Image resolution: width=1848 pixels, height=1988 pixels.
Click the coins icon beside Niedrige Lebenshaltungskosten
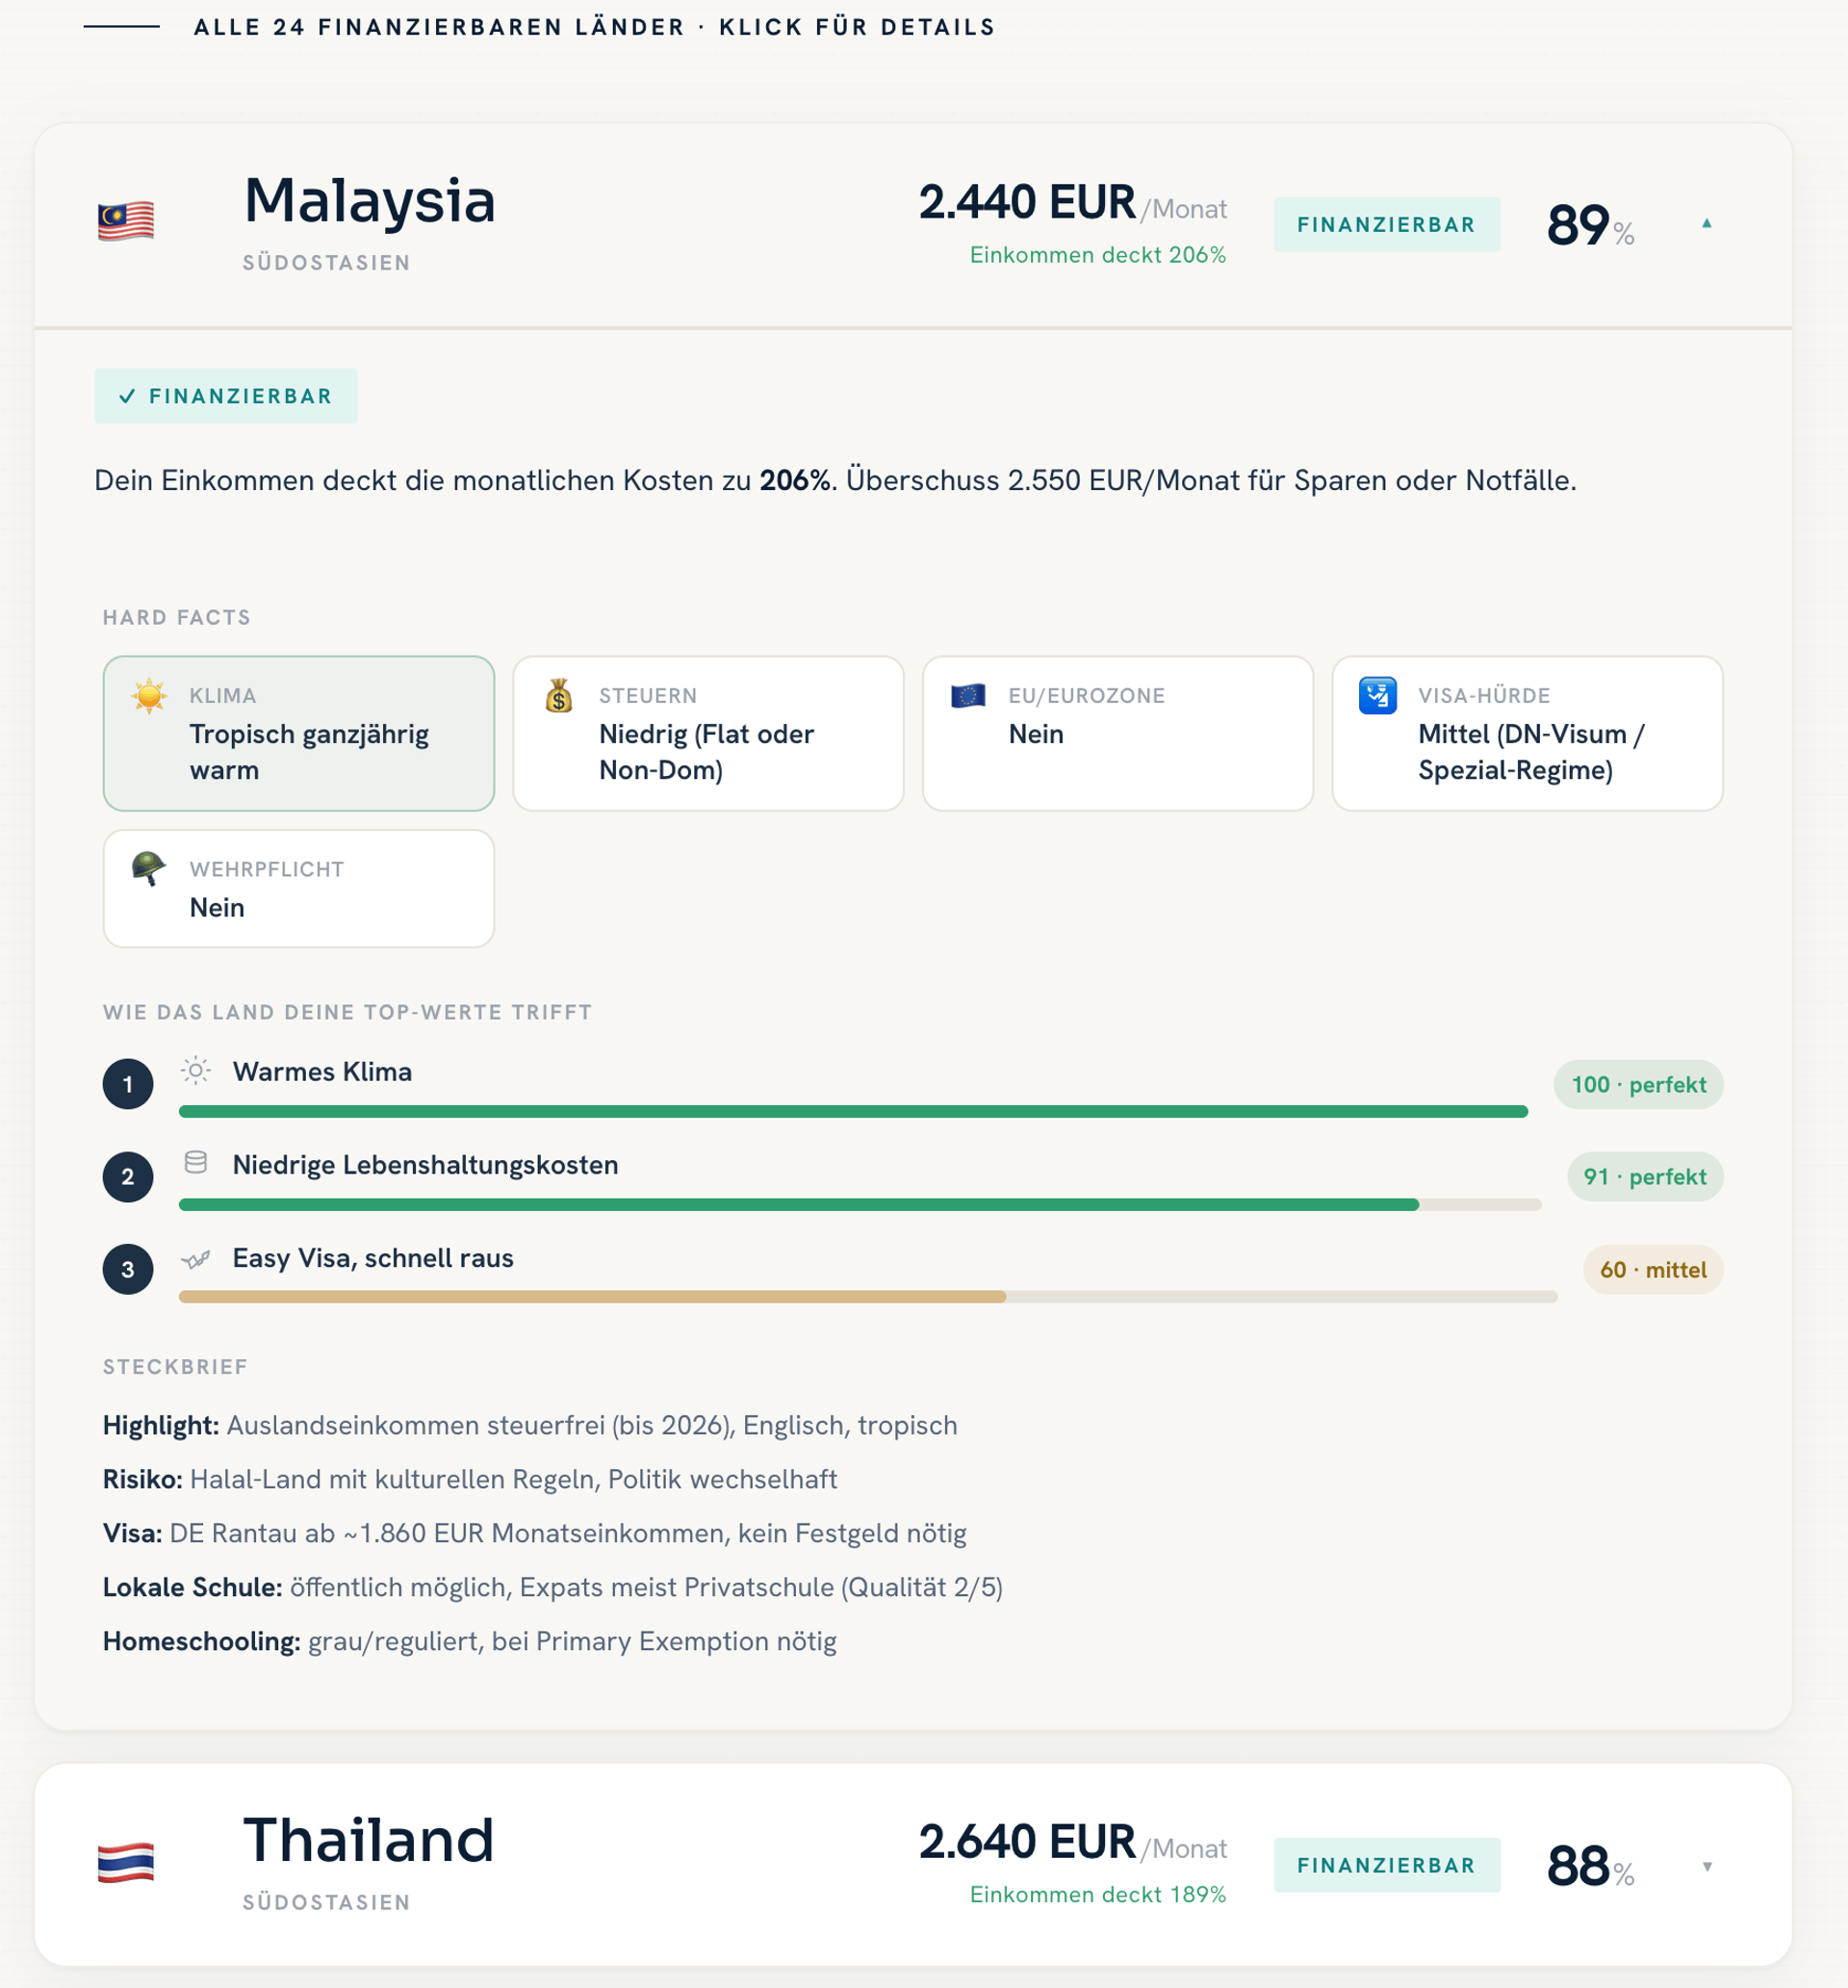[196, 1162]
